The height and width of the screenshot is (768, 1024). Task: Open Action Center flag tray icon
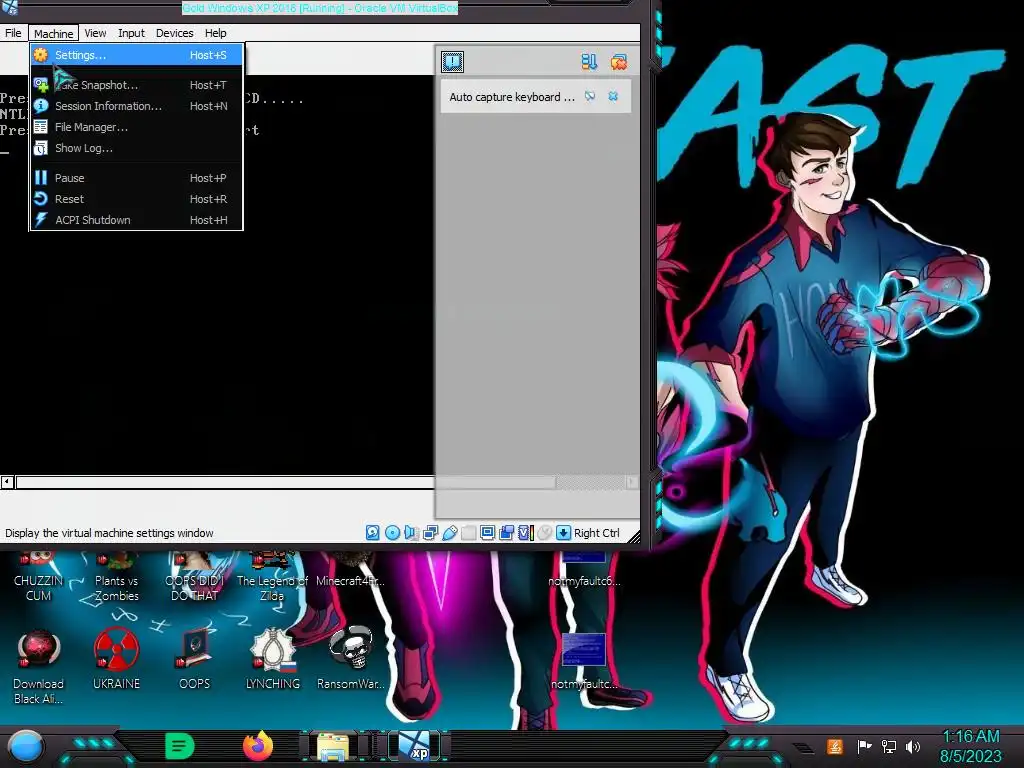[x=864, y=746]
